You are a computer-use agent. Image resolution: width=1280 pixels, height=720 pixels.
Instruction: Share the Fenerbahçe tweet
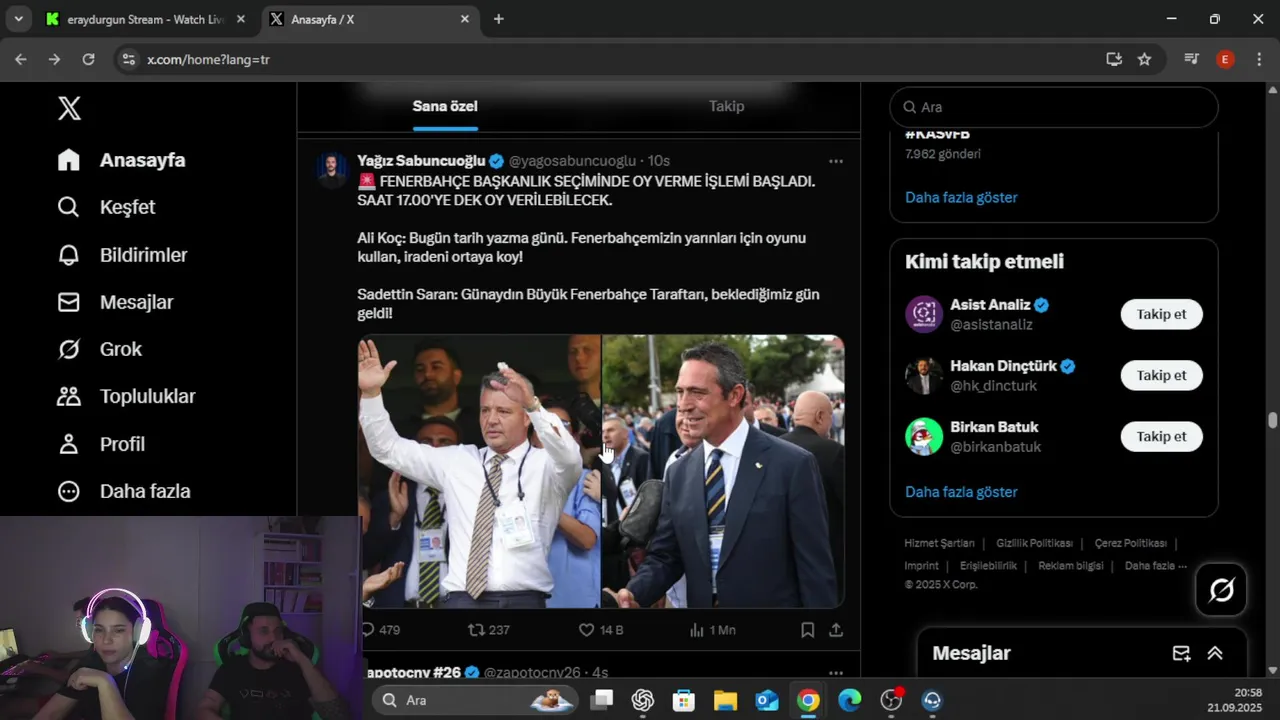(836, 630)
